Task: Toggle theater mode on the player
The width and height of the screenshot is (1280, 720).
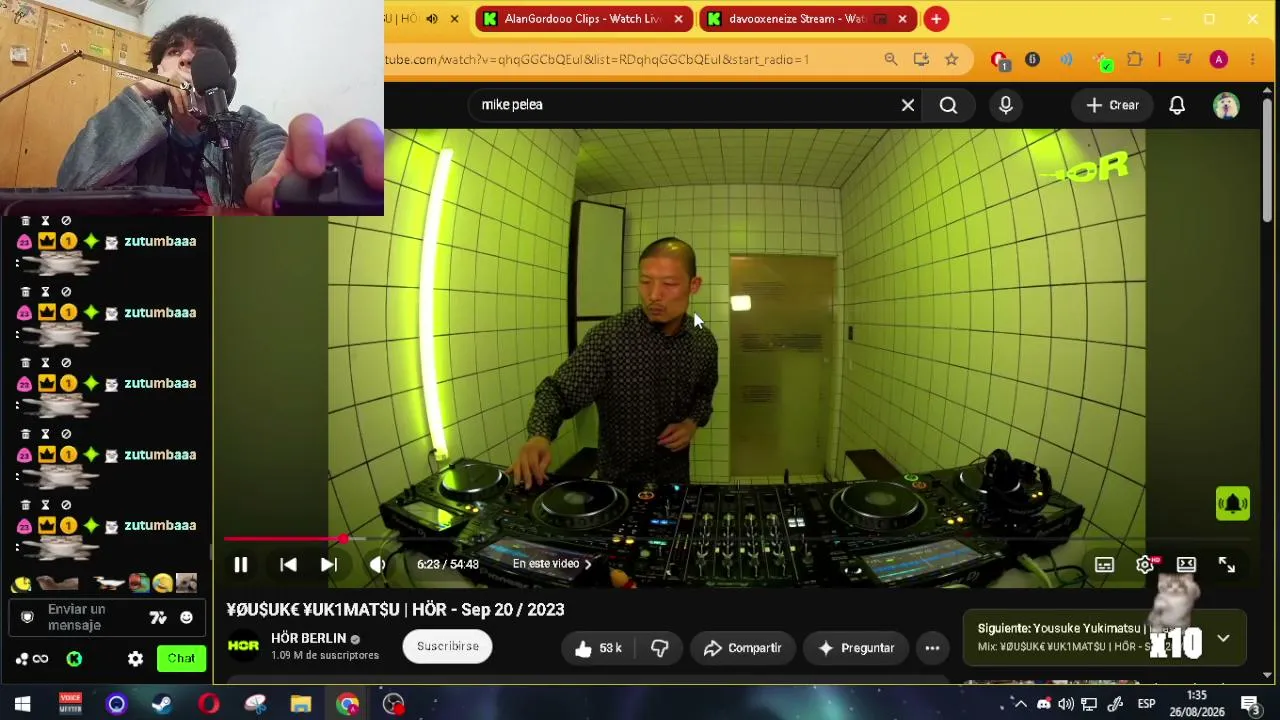Action: click(x=1186, y=565)
